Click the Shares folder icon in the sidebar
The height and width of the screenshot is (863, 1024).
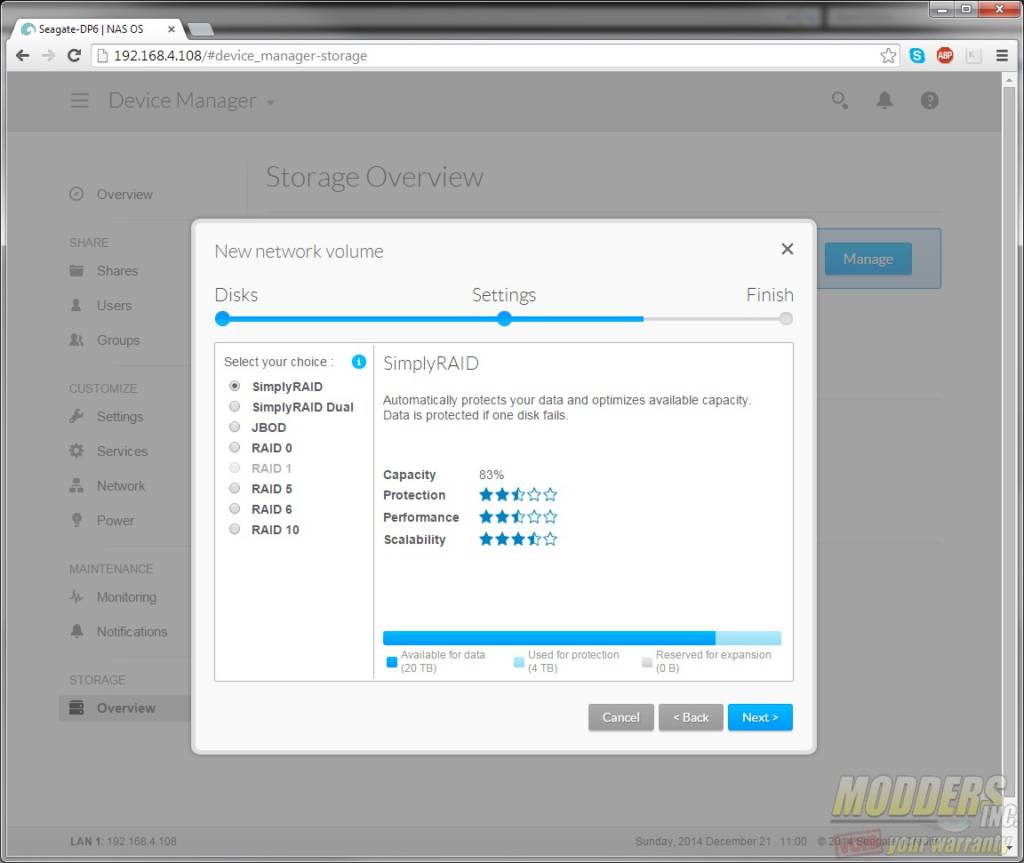[76, 270]
